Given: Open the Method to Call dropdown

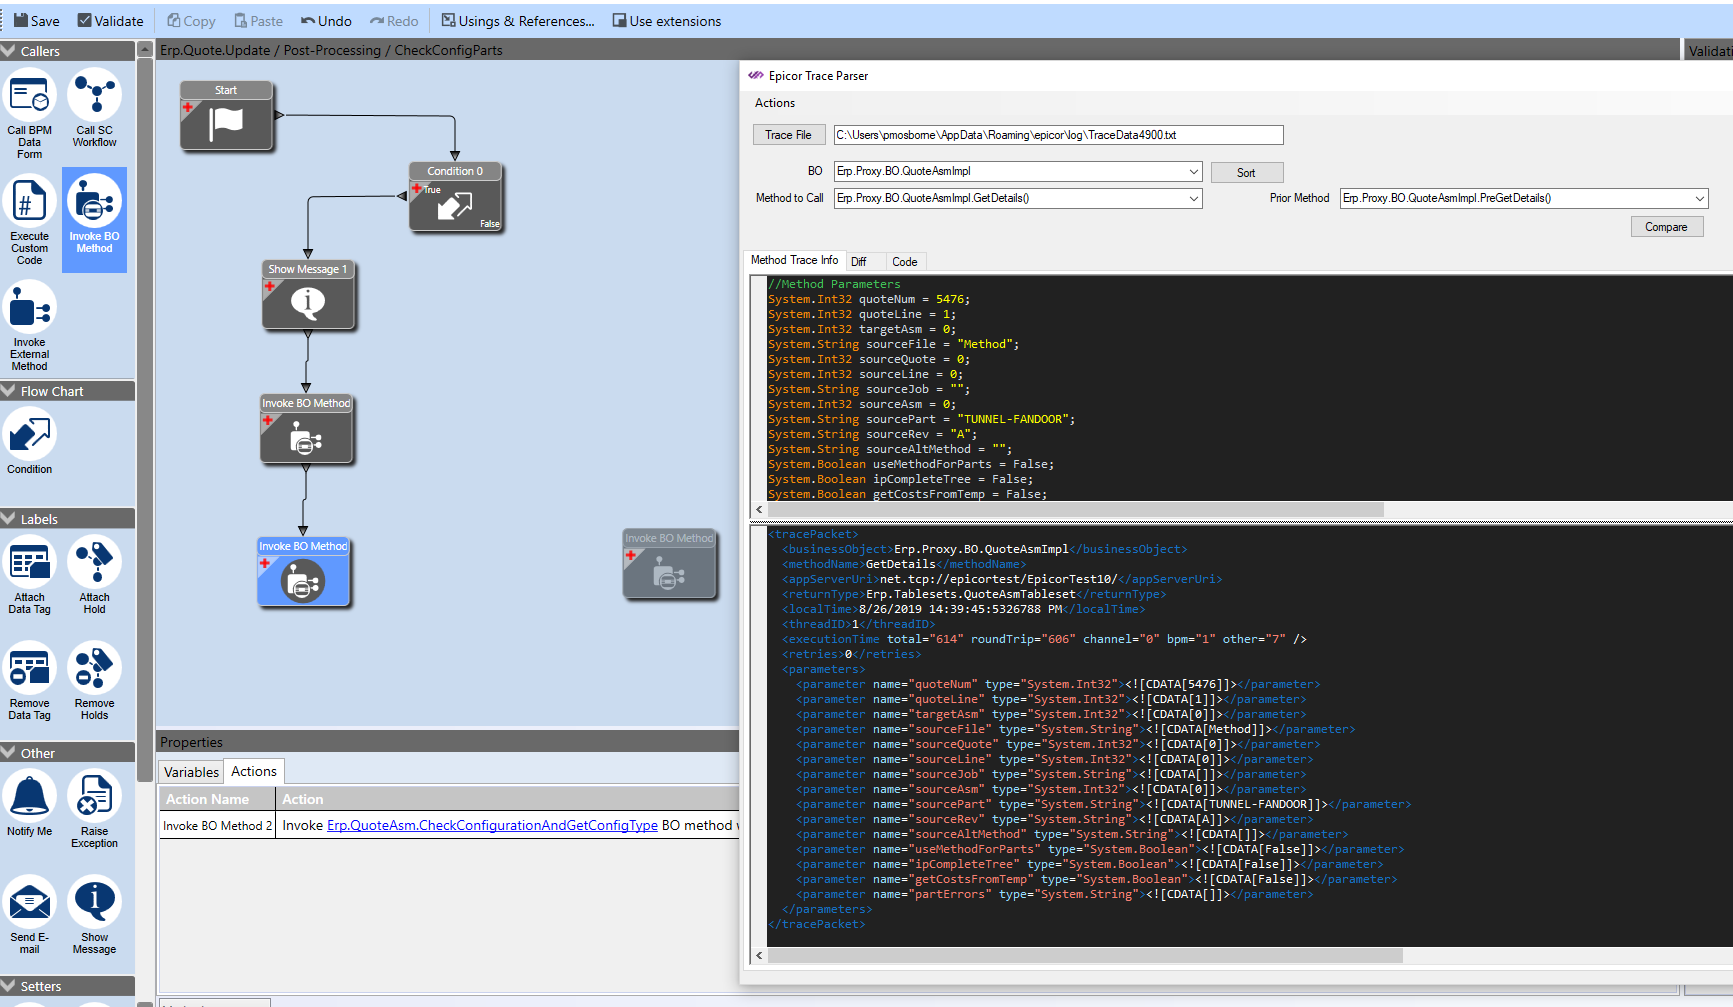Looking at the screenshot, I should [x=1193, y=198].
